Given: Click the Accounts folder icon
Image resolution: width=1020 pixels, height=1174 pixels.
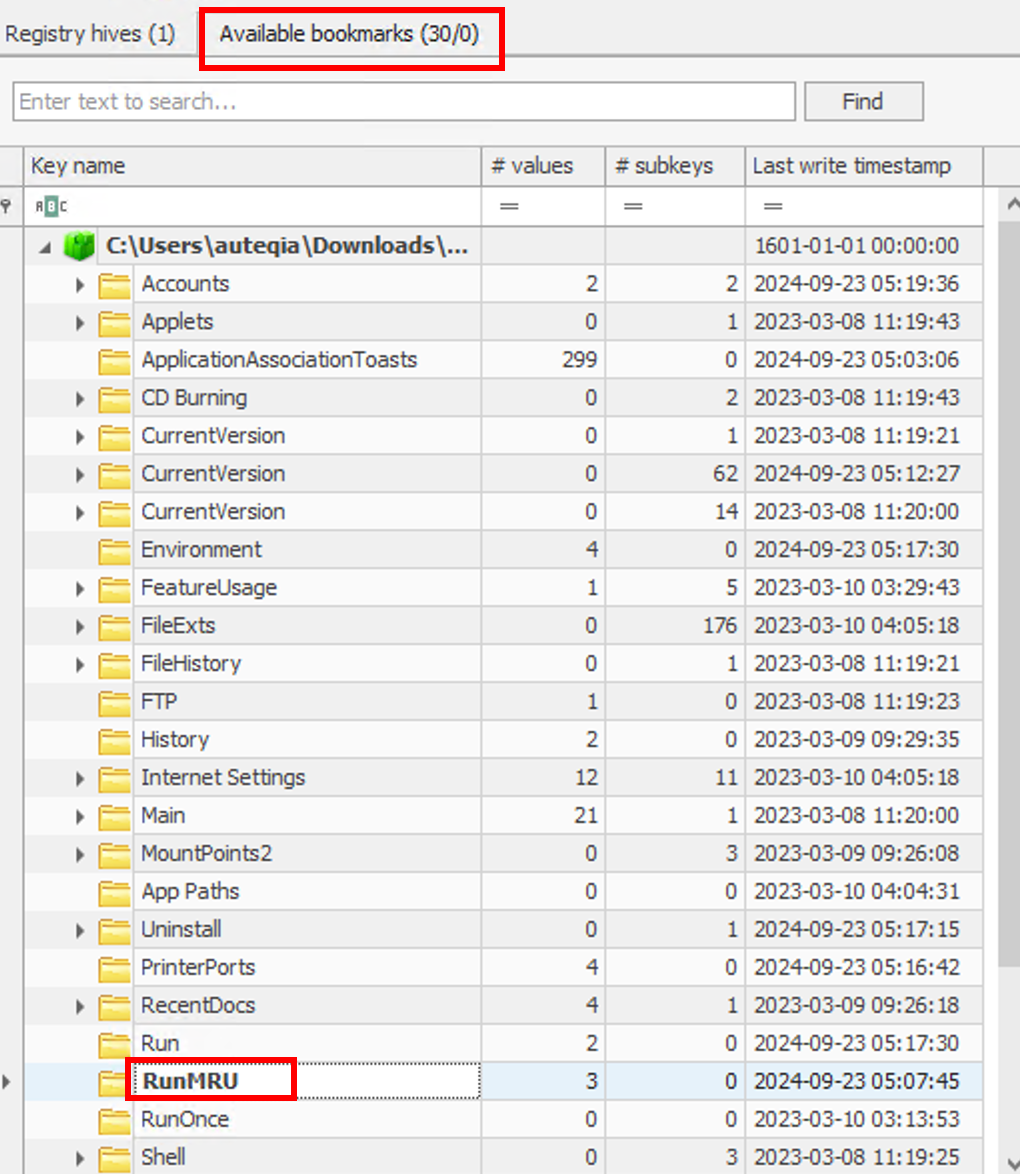Looking at the screenshot, I should click(115, 285).
